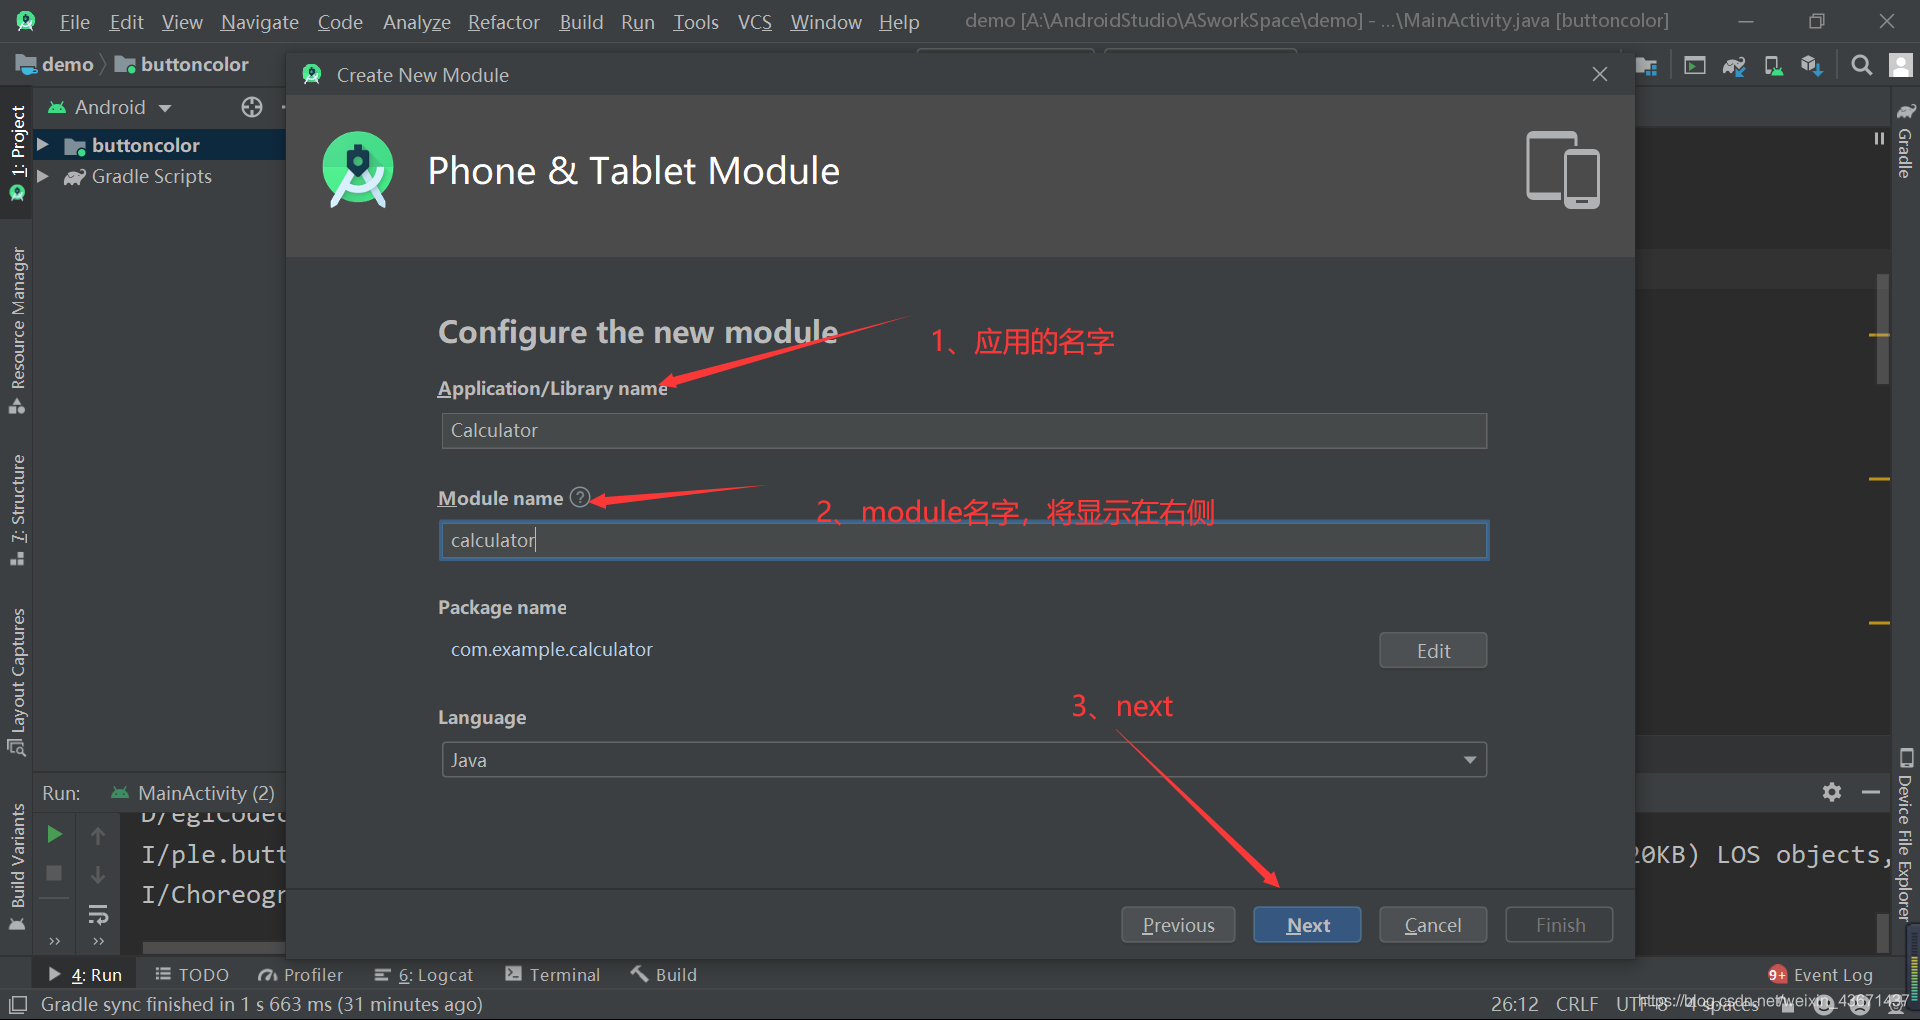This screenshot has width=1920, height=1020.
Task: Hide the Run panel with minimize icon
Action: tap(1871, 792)
